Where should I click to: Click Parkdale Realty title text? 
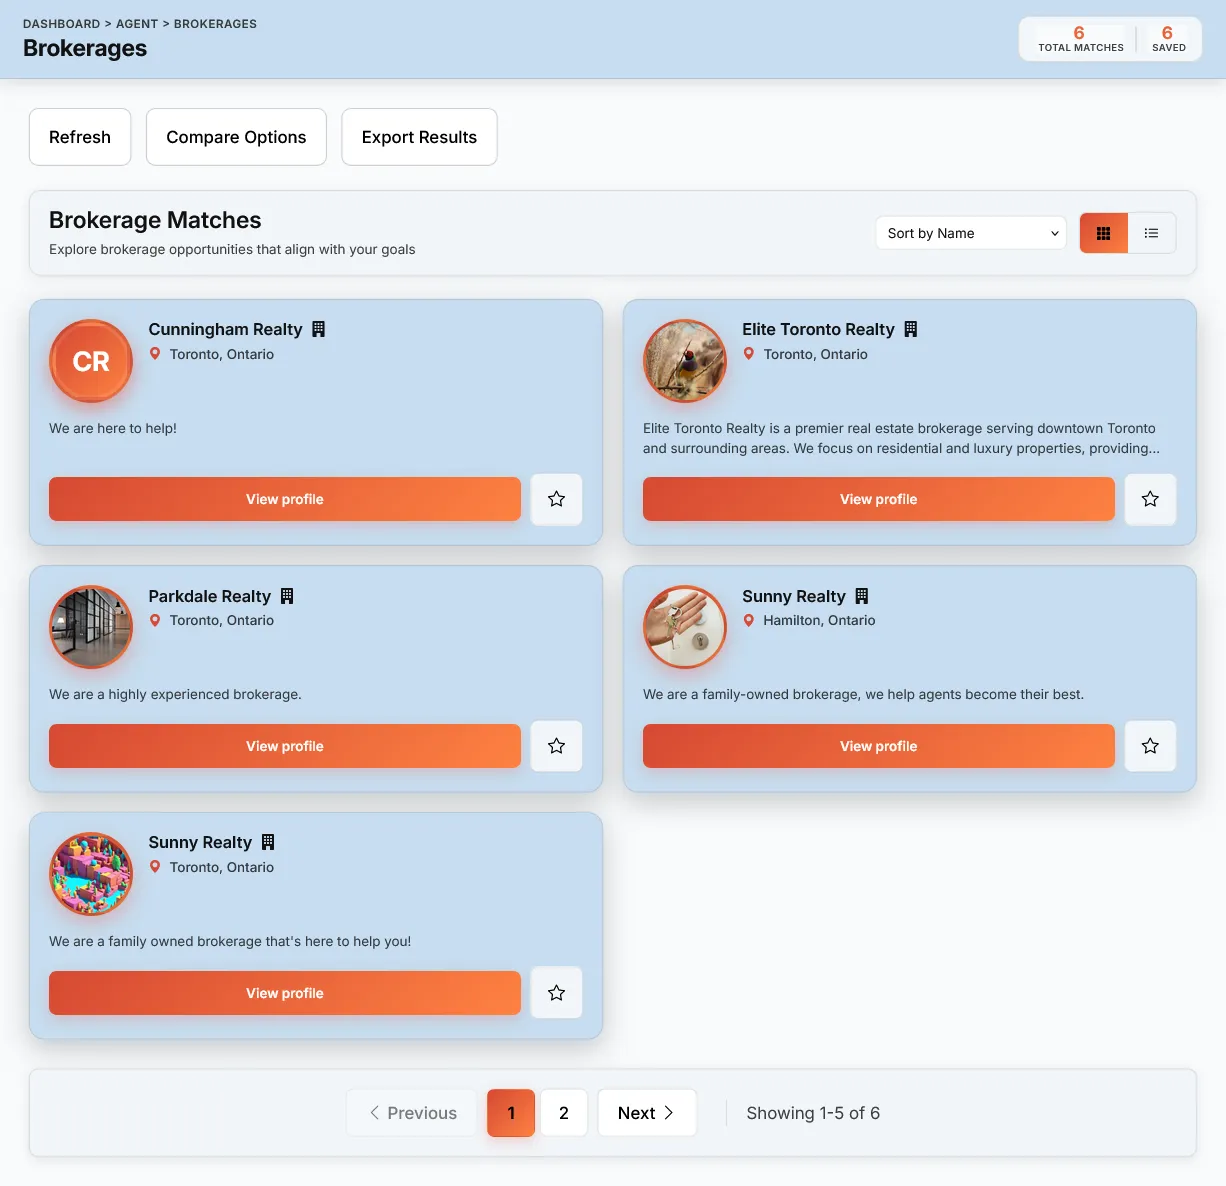209,596
